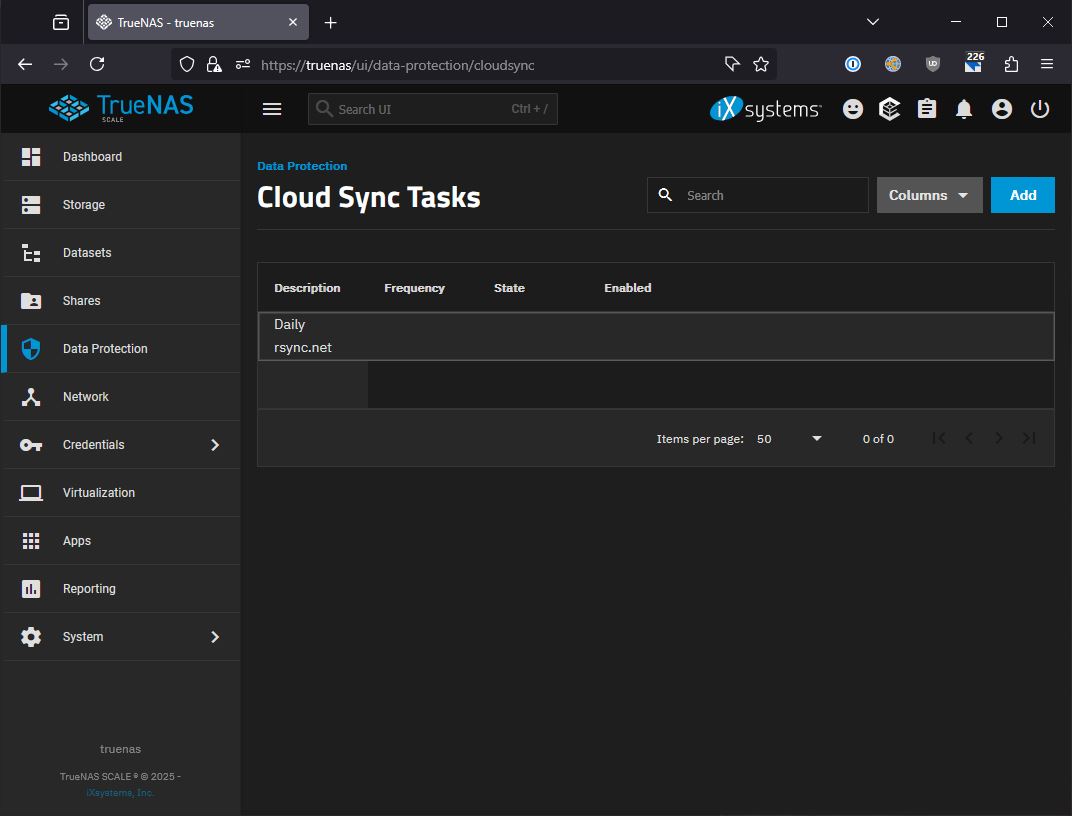
Task: Open Firefox application menu
Action: (1047, 64)
